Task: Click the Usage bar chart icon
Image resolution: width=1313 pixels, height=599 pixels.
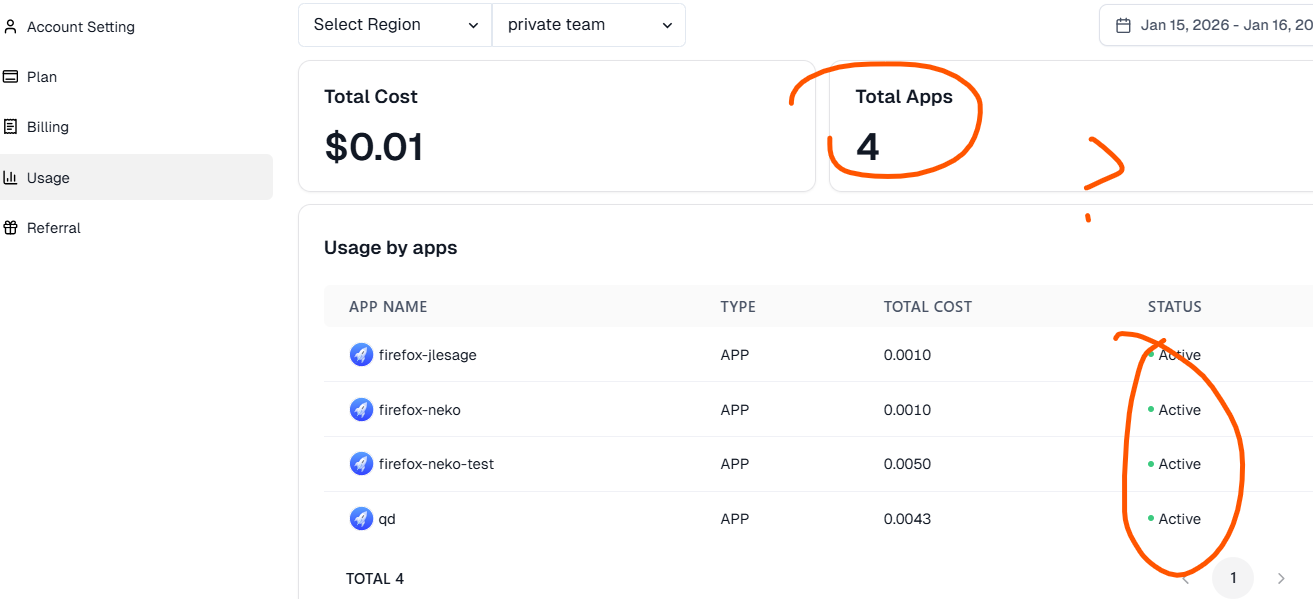Action: (11, 178)
